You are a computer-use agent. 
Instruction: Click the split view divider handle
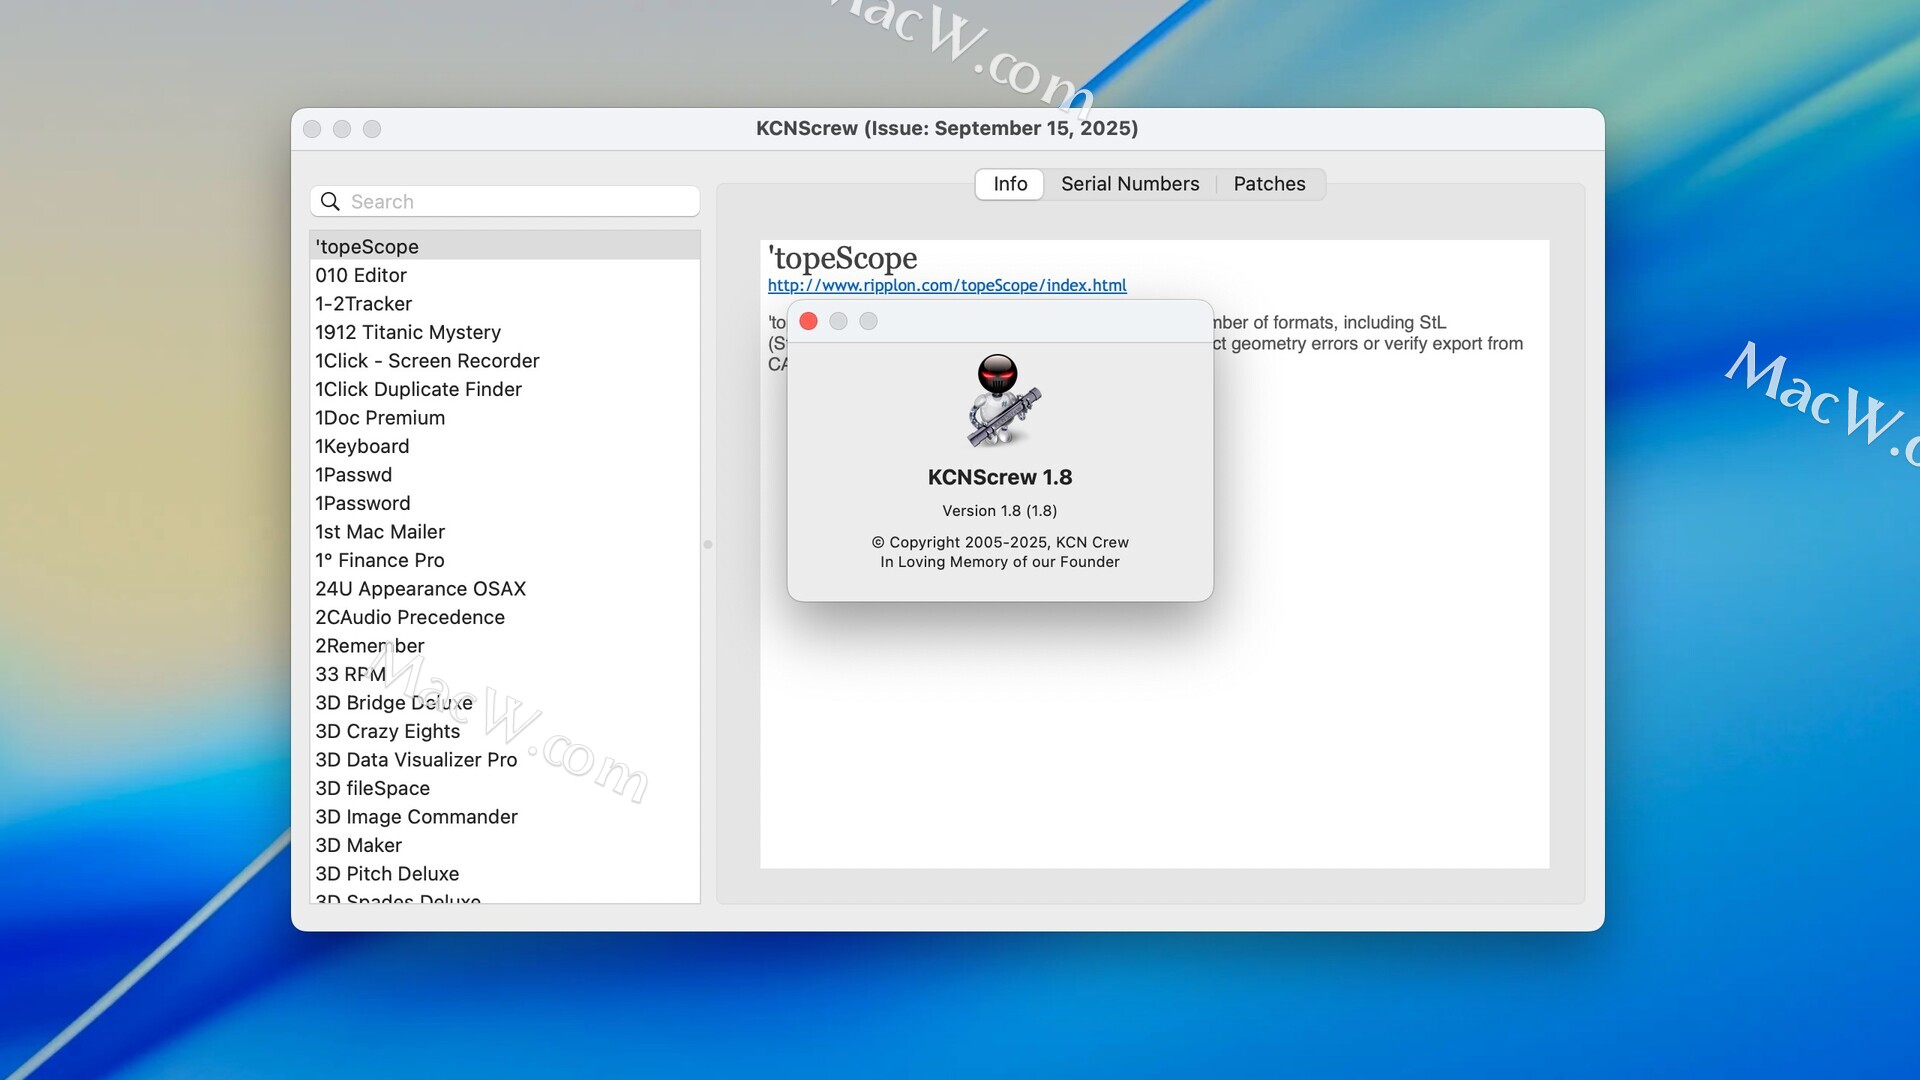708,545
